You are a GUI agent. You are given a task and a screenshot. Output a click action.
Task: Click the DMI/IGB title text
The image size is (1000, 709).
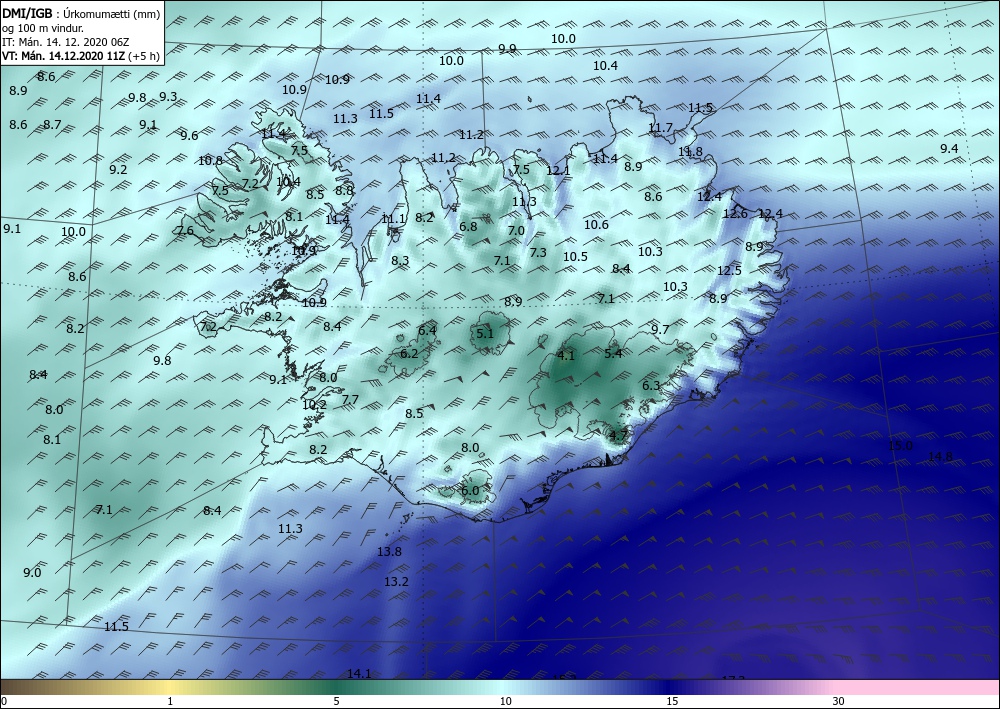[x=27, y=12]
